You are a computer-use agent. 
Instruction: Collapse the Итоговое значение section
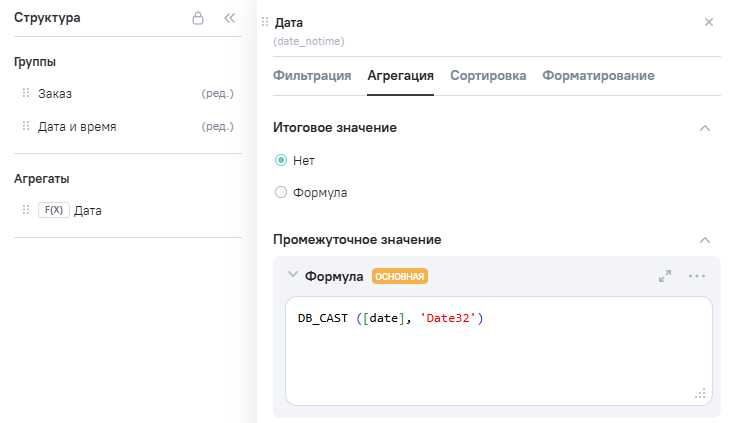[704, 128]
